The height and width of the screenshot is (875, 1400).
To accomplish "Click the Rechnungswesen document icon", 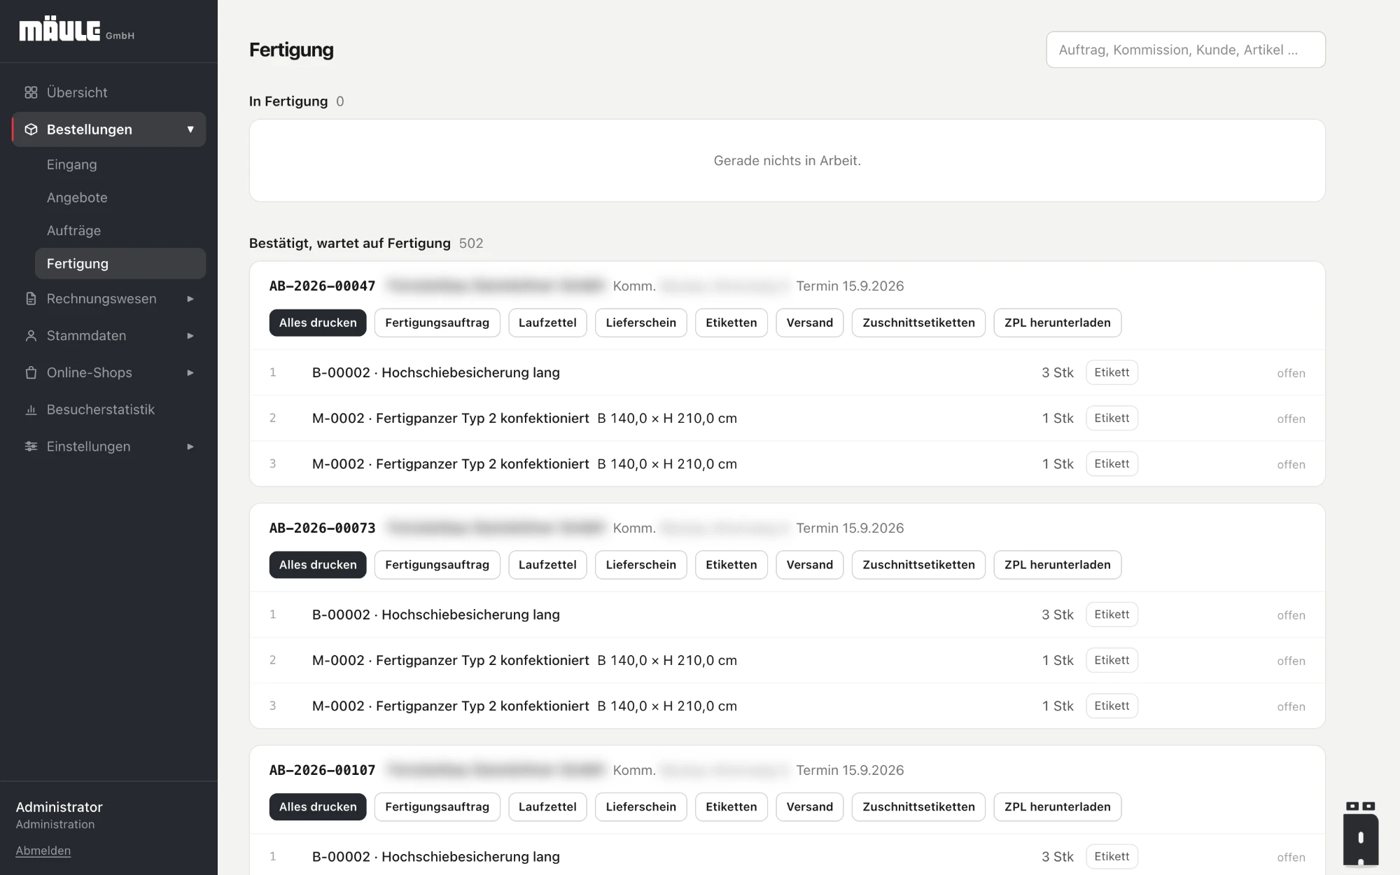I will point(31,299).
